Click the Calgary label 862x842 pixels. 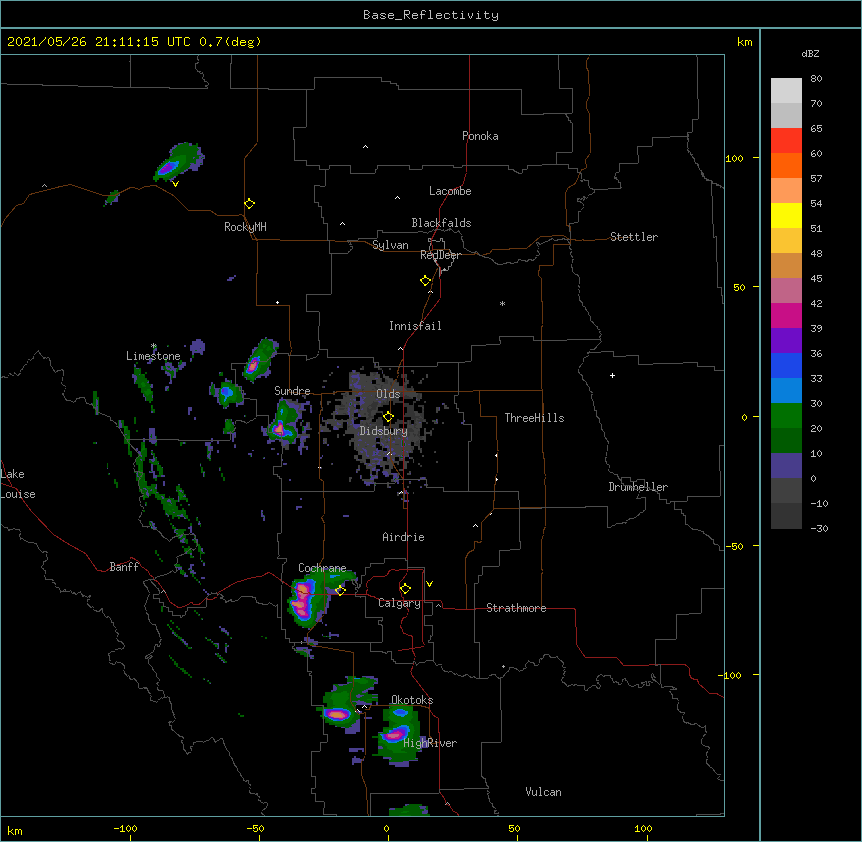399,603
